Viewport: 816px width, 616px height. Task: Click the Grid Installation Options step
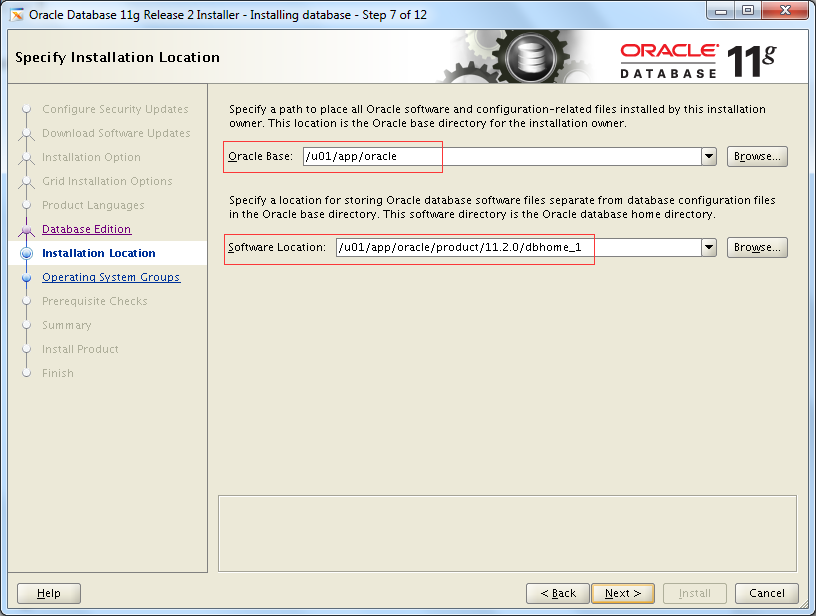pos(107,181)
